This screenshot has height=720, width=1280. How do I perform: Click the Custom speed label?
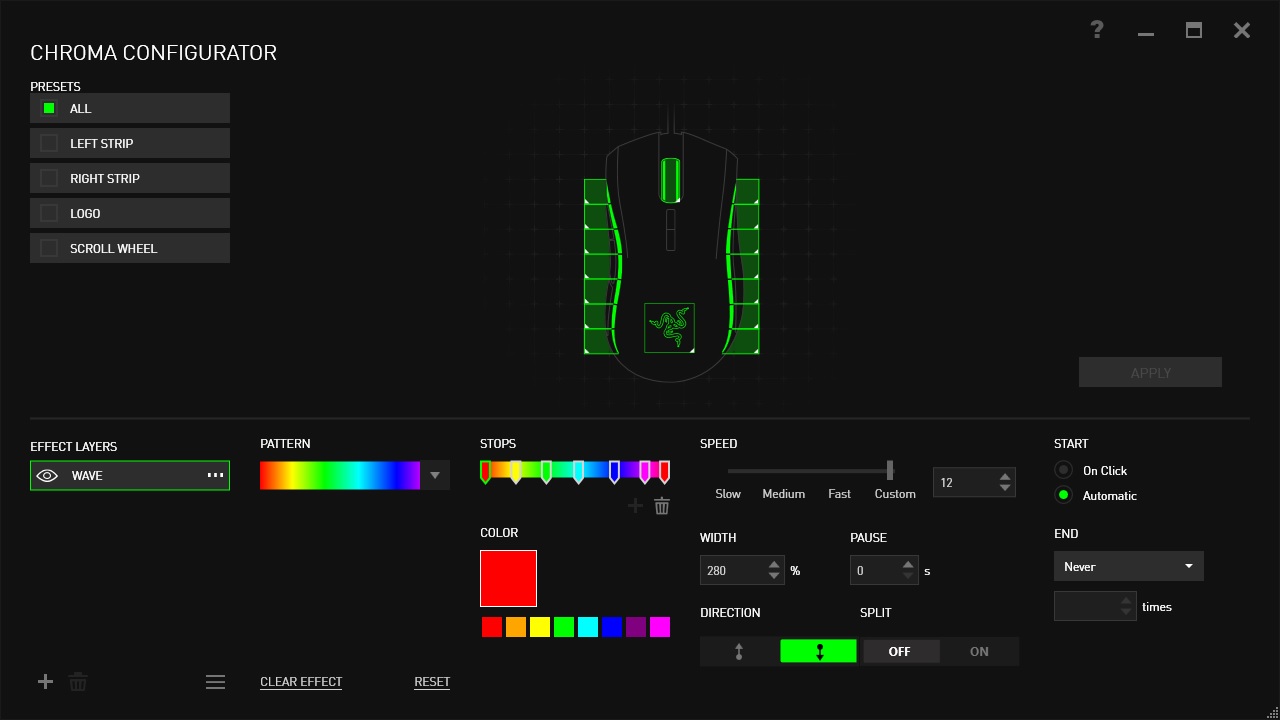coord(895,494)
